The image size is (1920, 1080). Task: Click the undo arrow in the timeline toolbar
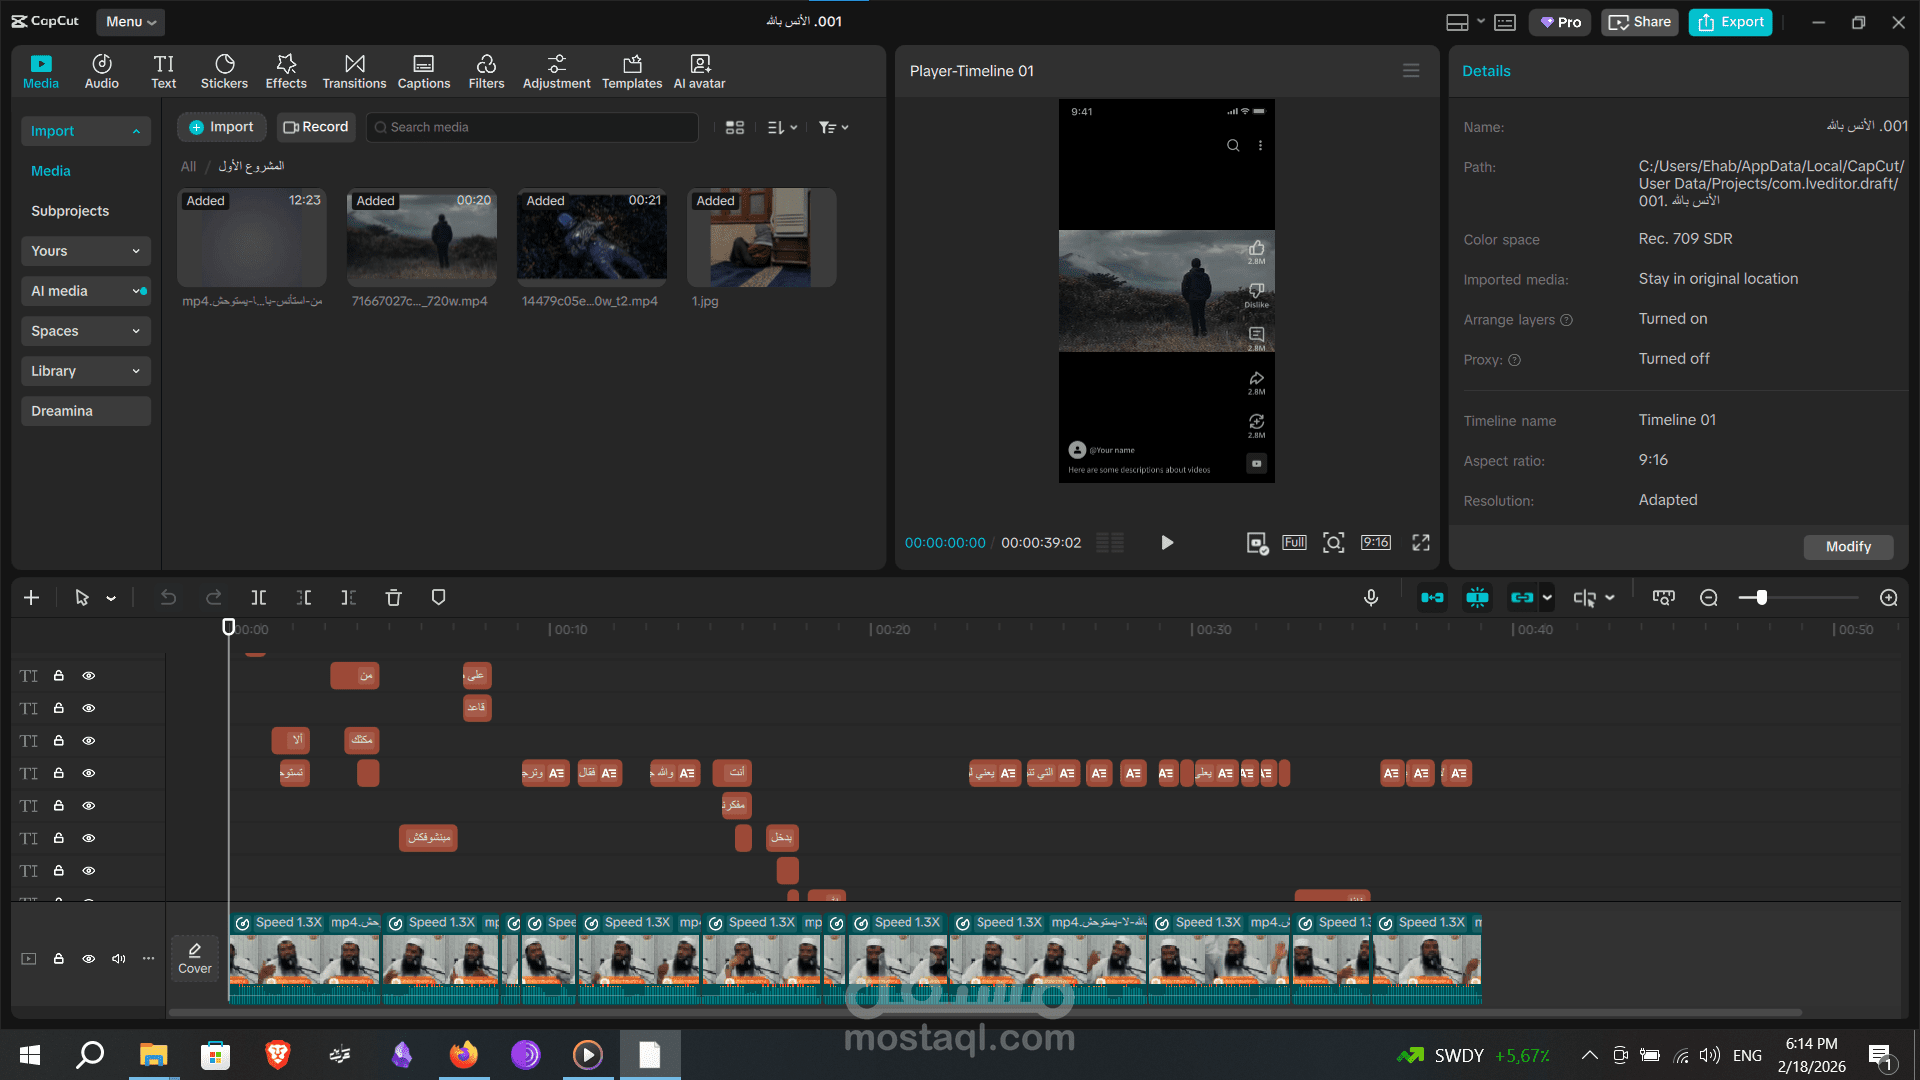[168, 597]
